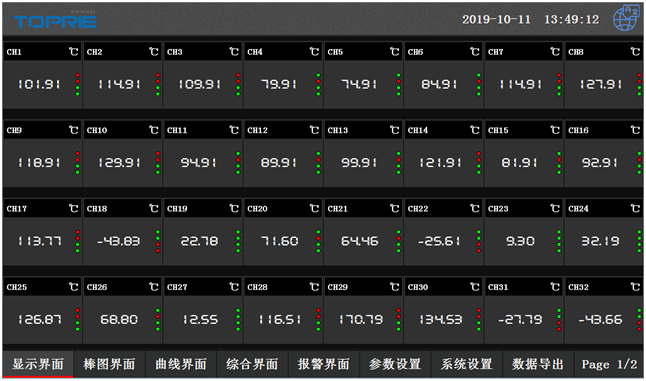The image size is (646, 381).
Task: Select CH19 reading 22.78
Action: [199, 241]
